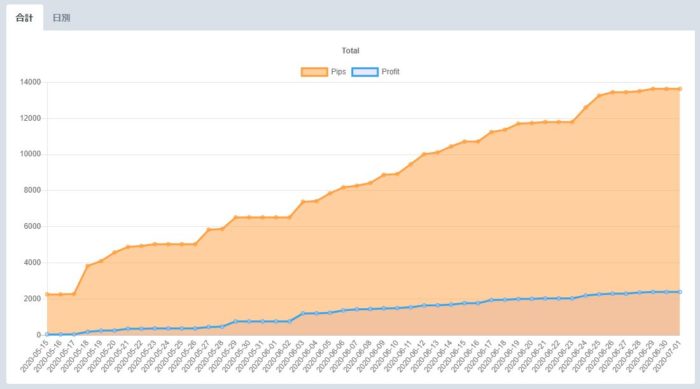Viewport: 700px width, 389px height.
Task: Select the last Profit data point on 2020-07-01
Action: coord(680,292)
